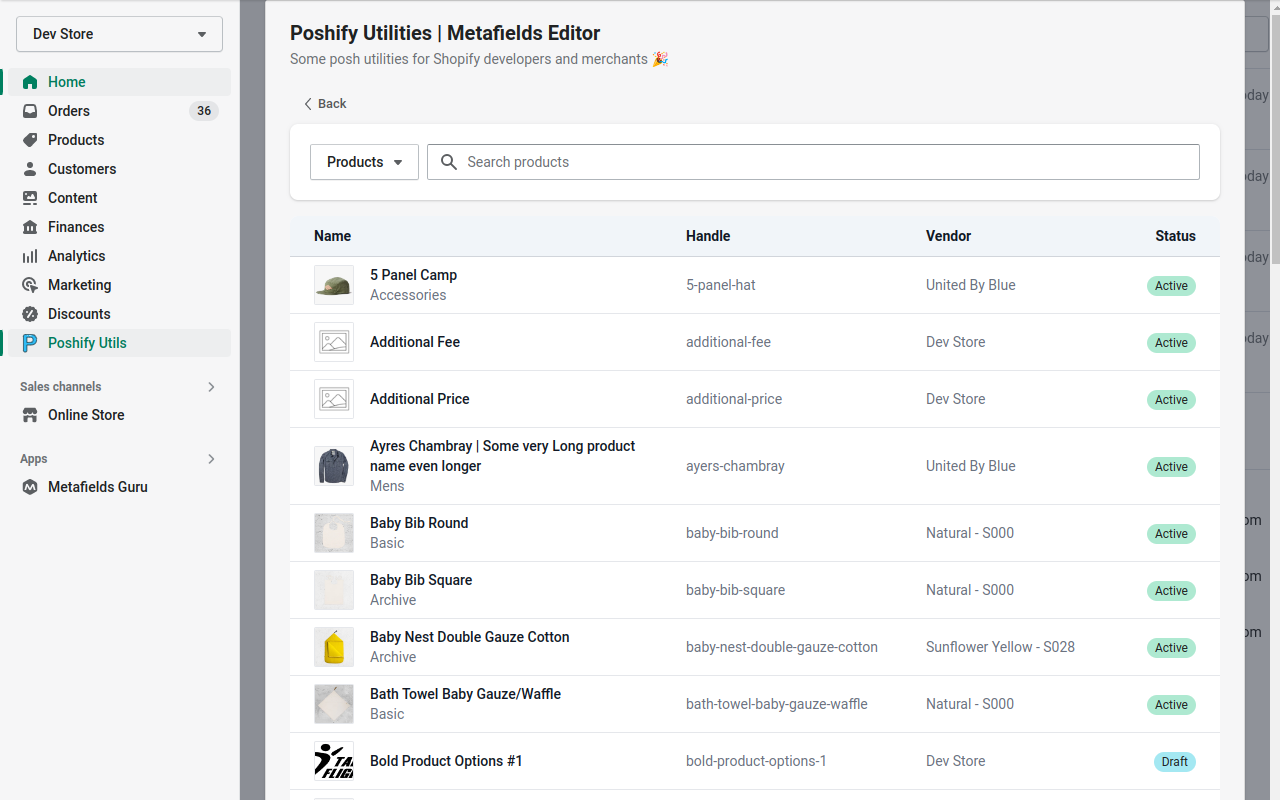Viewport: 1280px width, 800px height.
Task: Click the Baby Bib Round thumbnail
Action: [x=334, y=533]
